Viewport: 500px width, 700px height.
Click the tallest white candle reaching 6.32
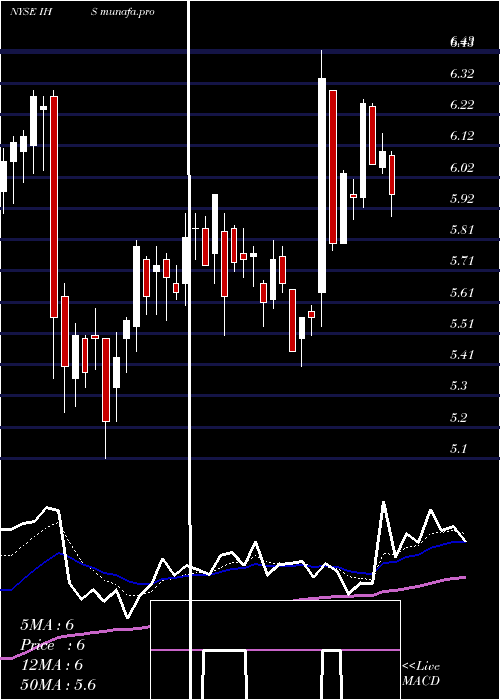(x=322, y=185)
